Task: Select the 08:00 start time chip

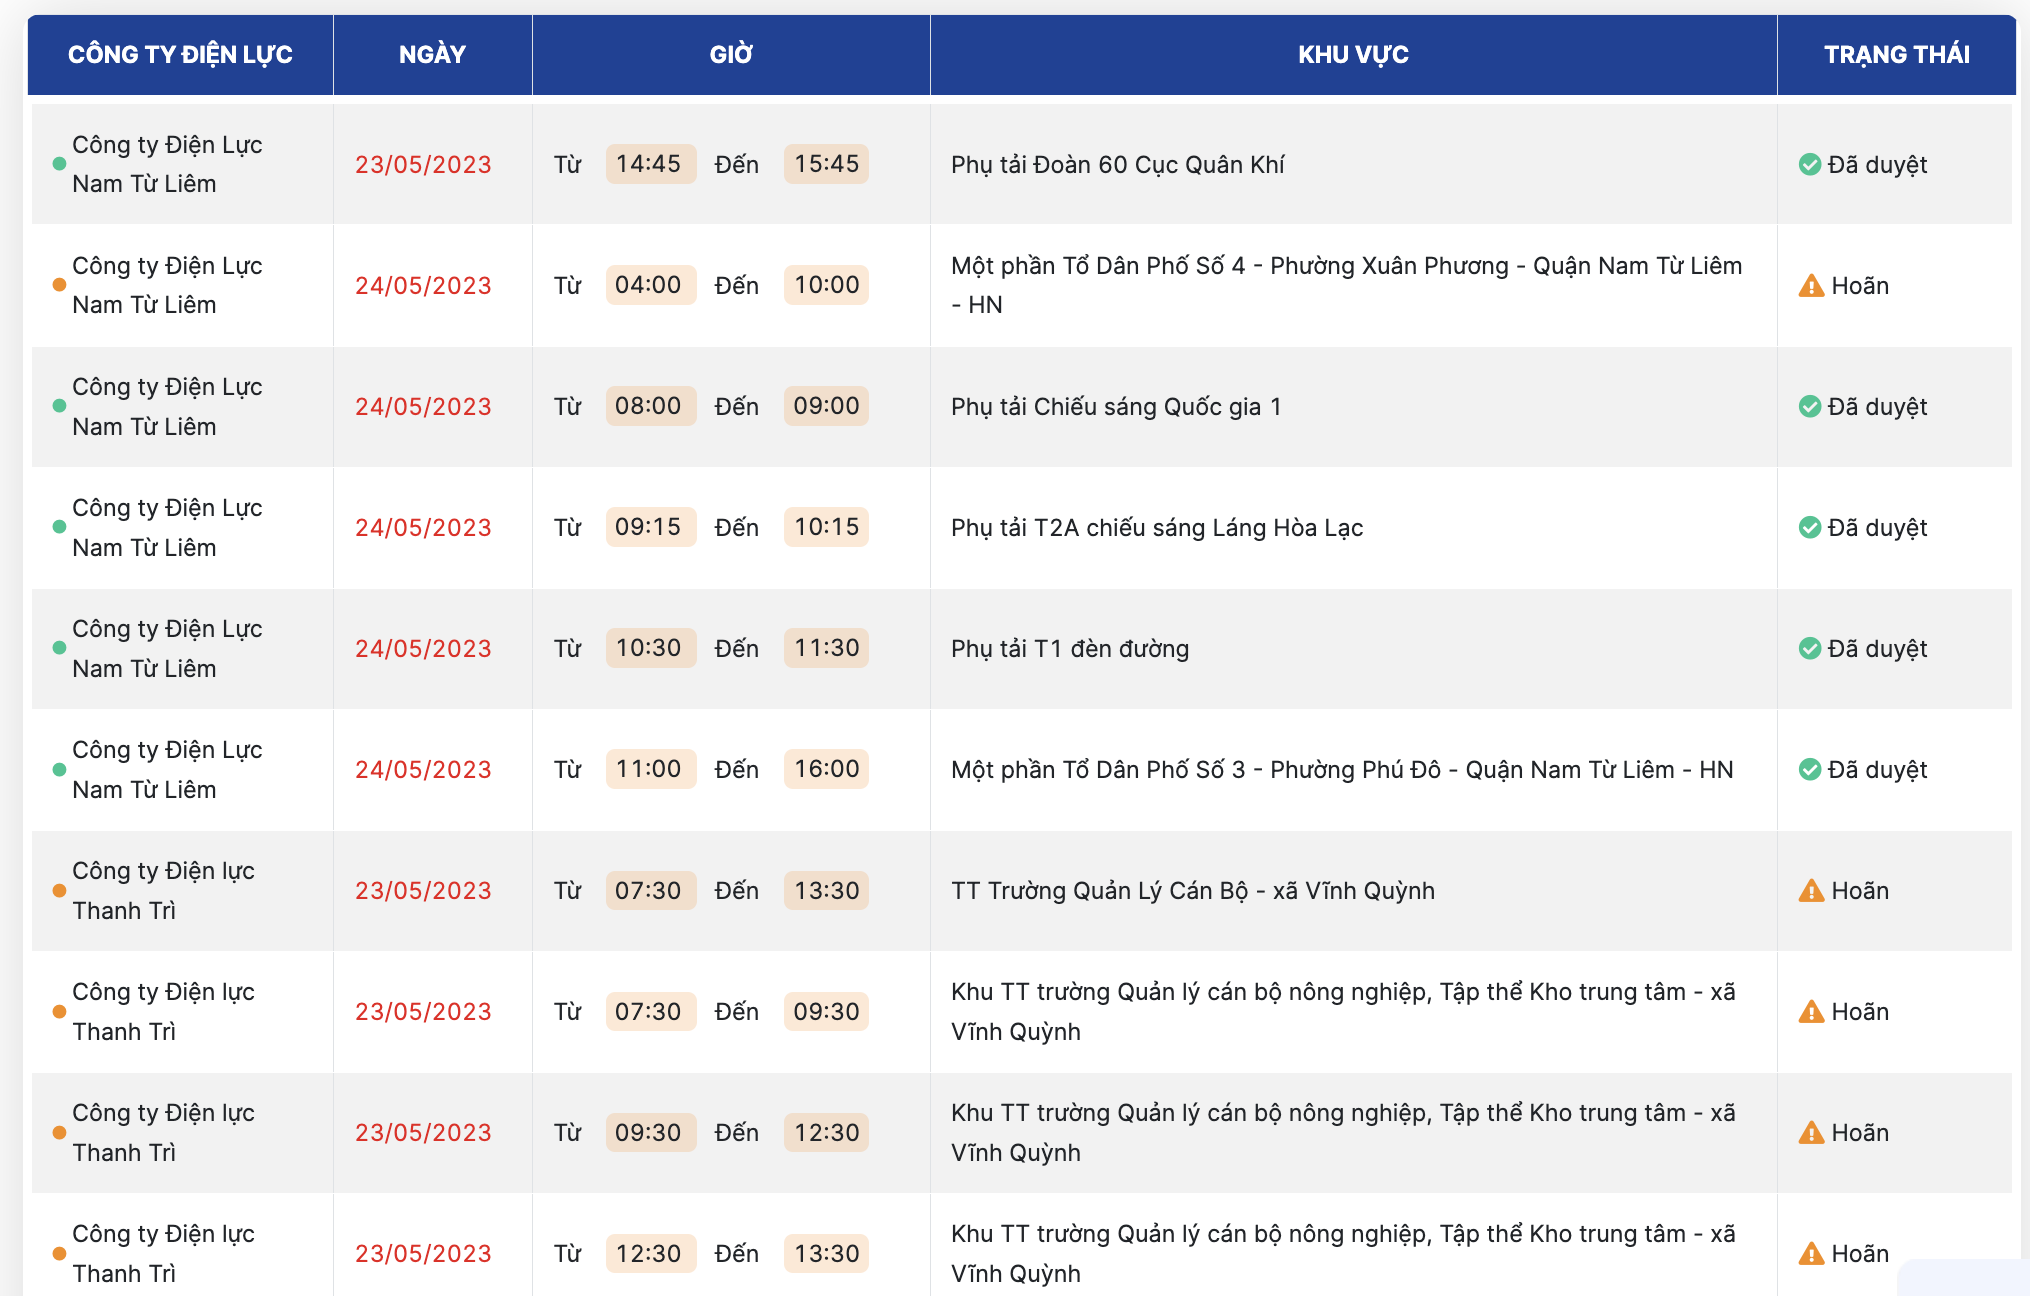Action: (650, 406)
